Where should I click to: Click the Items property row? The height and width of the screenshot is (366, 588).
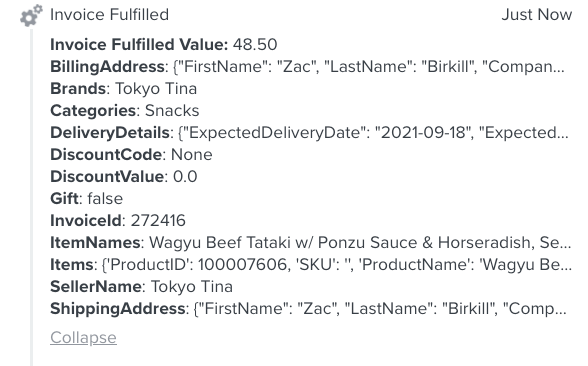coord(311,265)
